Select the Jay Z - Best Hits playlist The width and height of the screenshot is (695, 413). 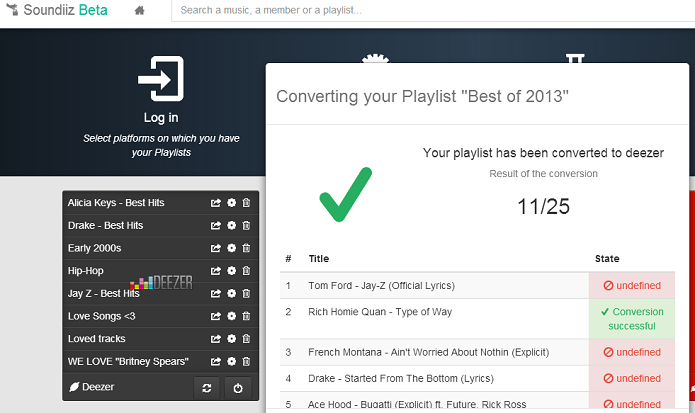(x=103, y=293)
